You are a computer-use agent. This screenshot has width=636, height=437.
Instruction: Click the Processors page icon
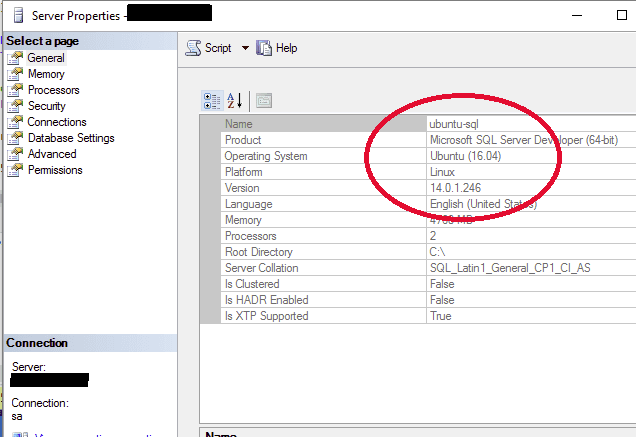pos(15,90)
